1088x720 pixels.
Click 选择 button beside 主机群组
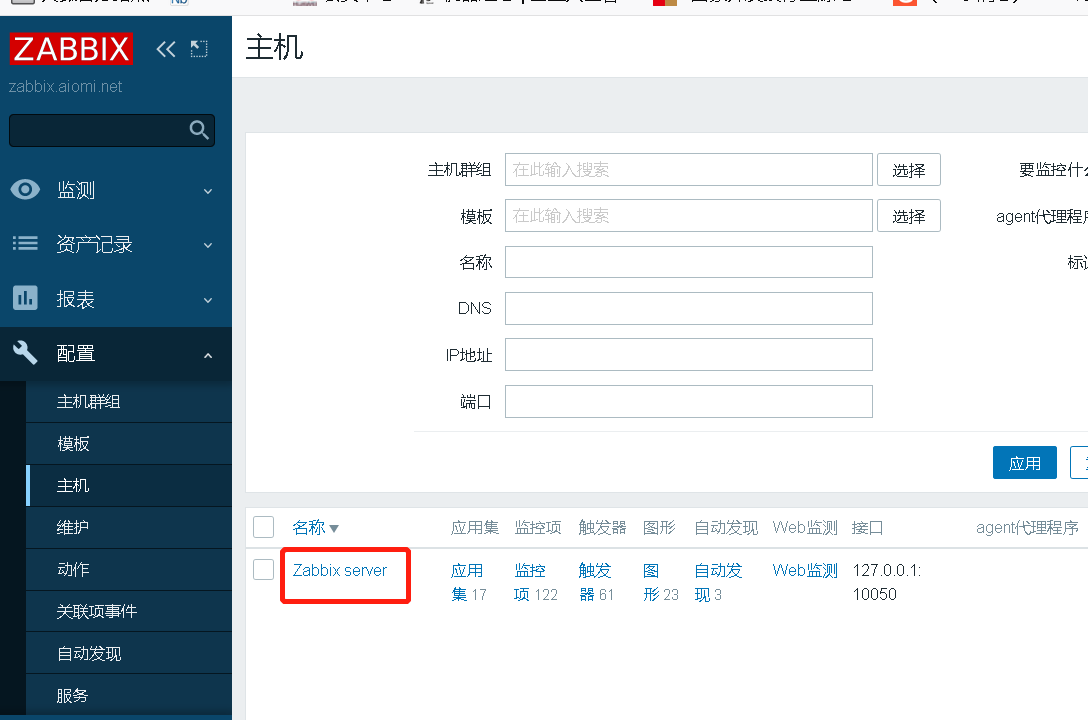[x=908, y=170]
